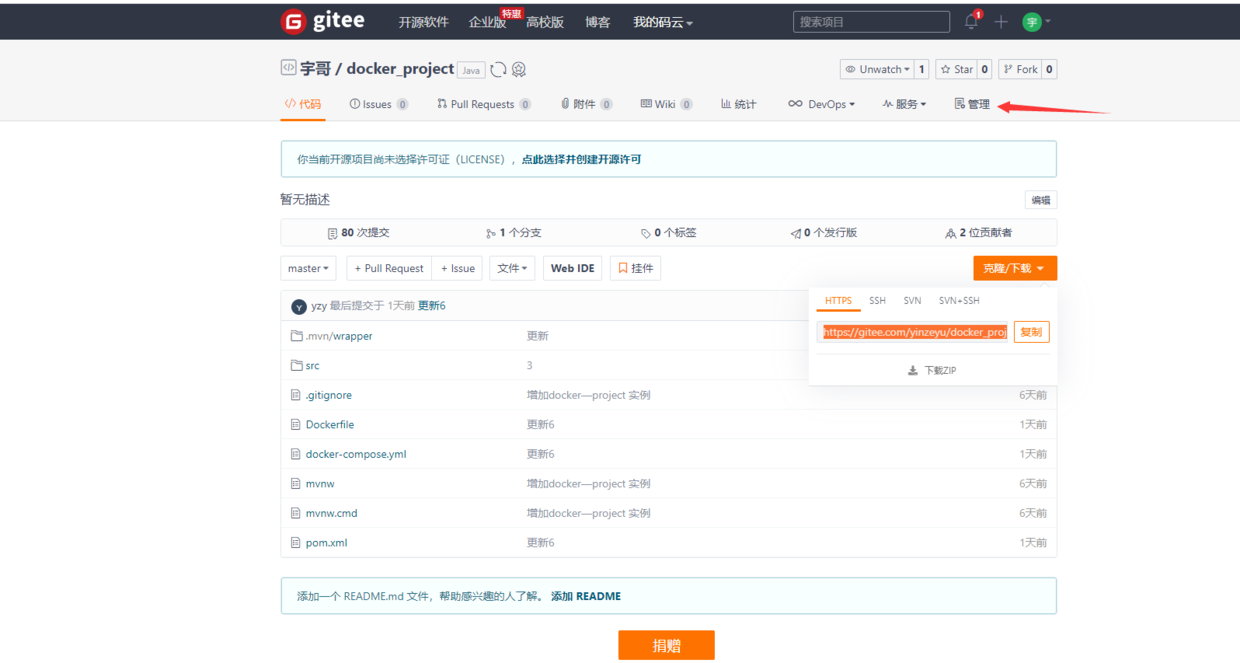
Task: Open the docker-compose.yml file
Action: pyautogui.click(x=356, y=454)
